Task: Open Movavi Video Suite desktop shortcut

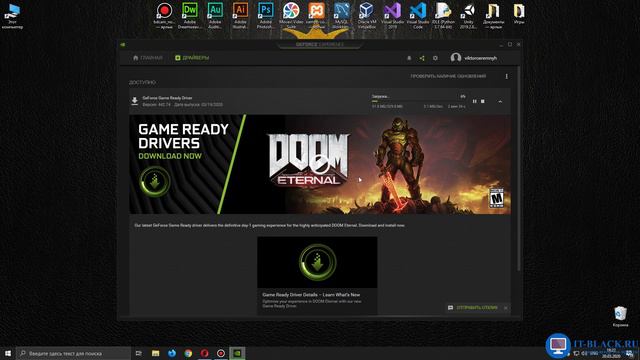Action: [x=291, y=16]
